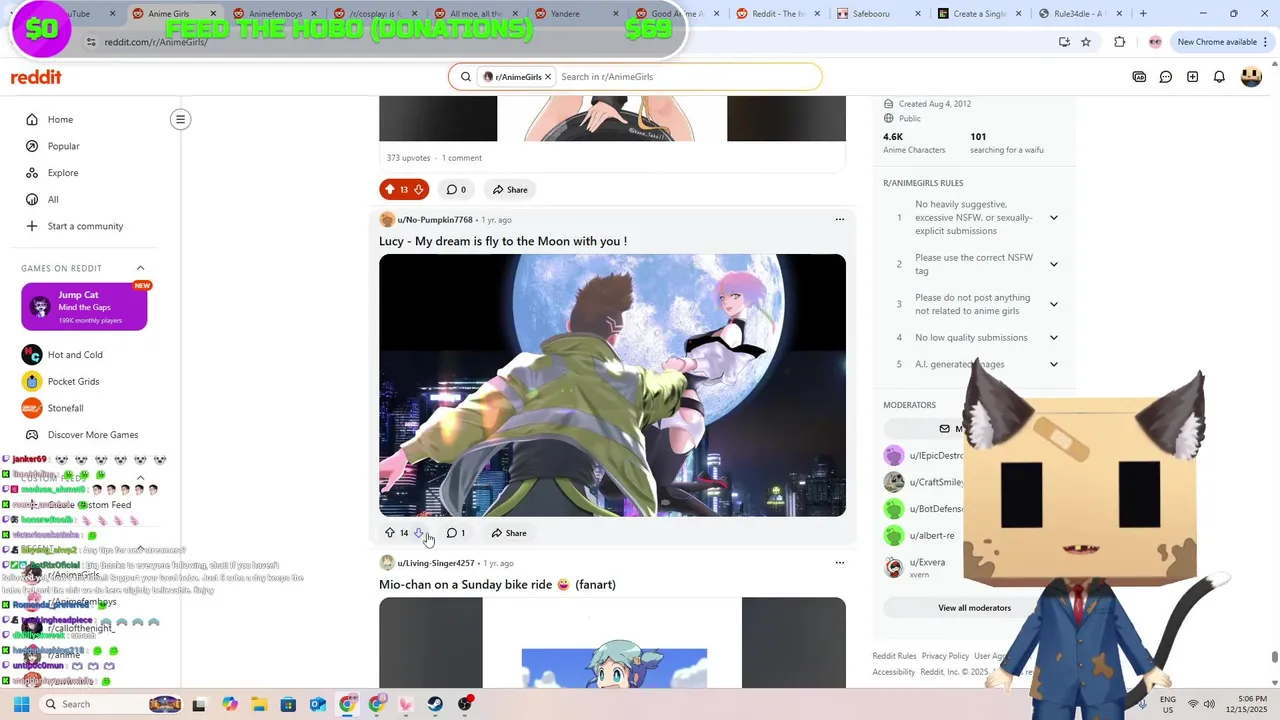Open the Jump Cat game icon

[40, 307]
